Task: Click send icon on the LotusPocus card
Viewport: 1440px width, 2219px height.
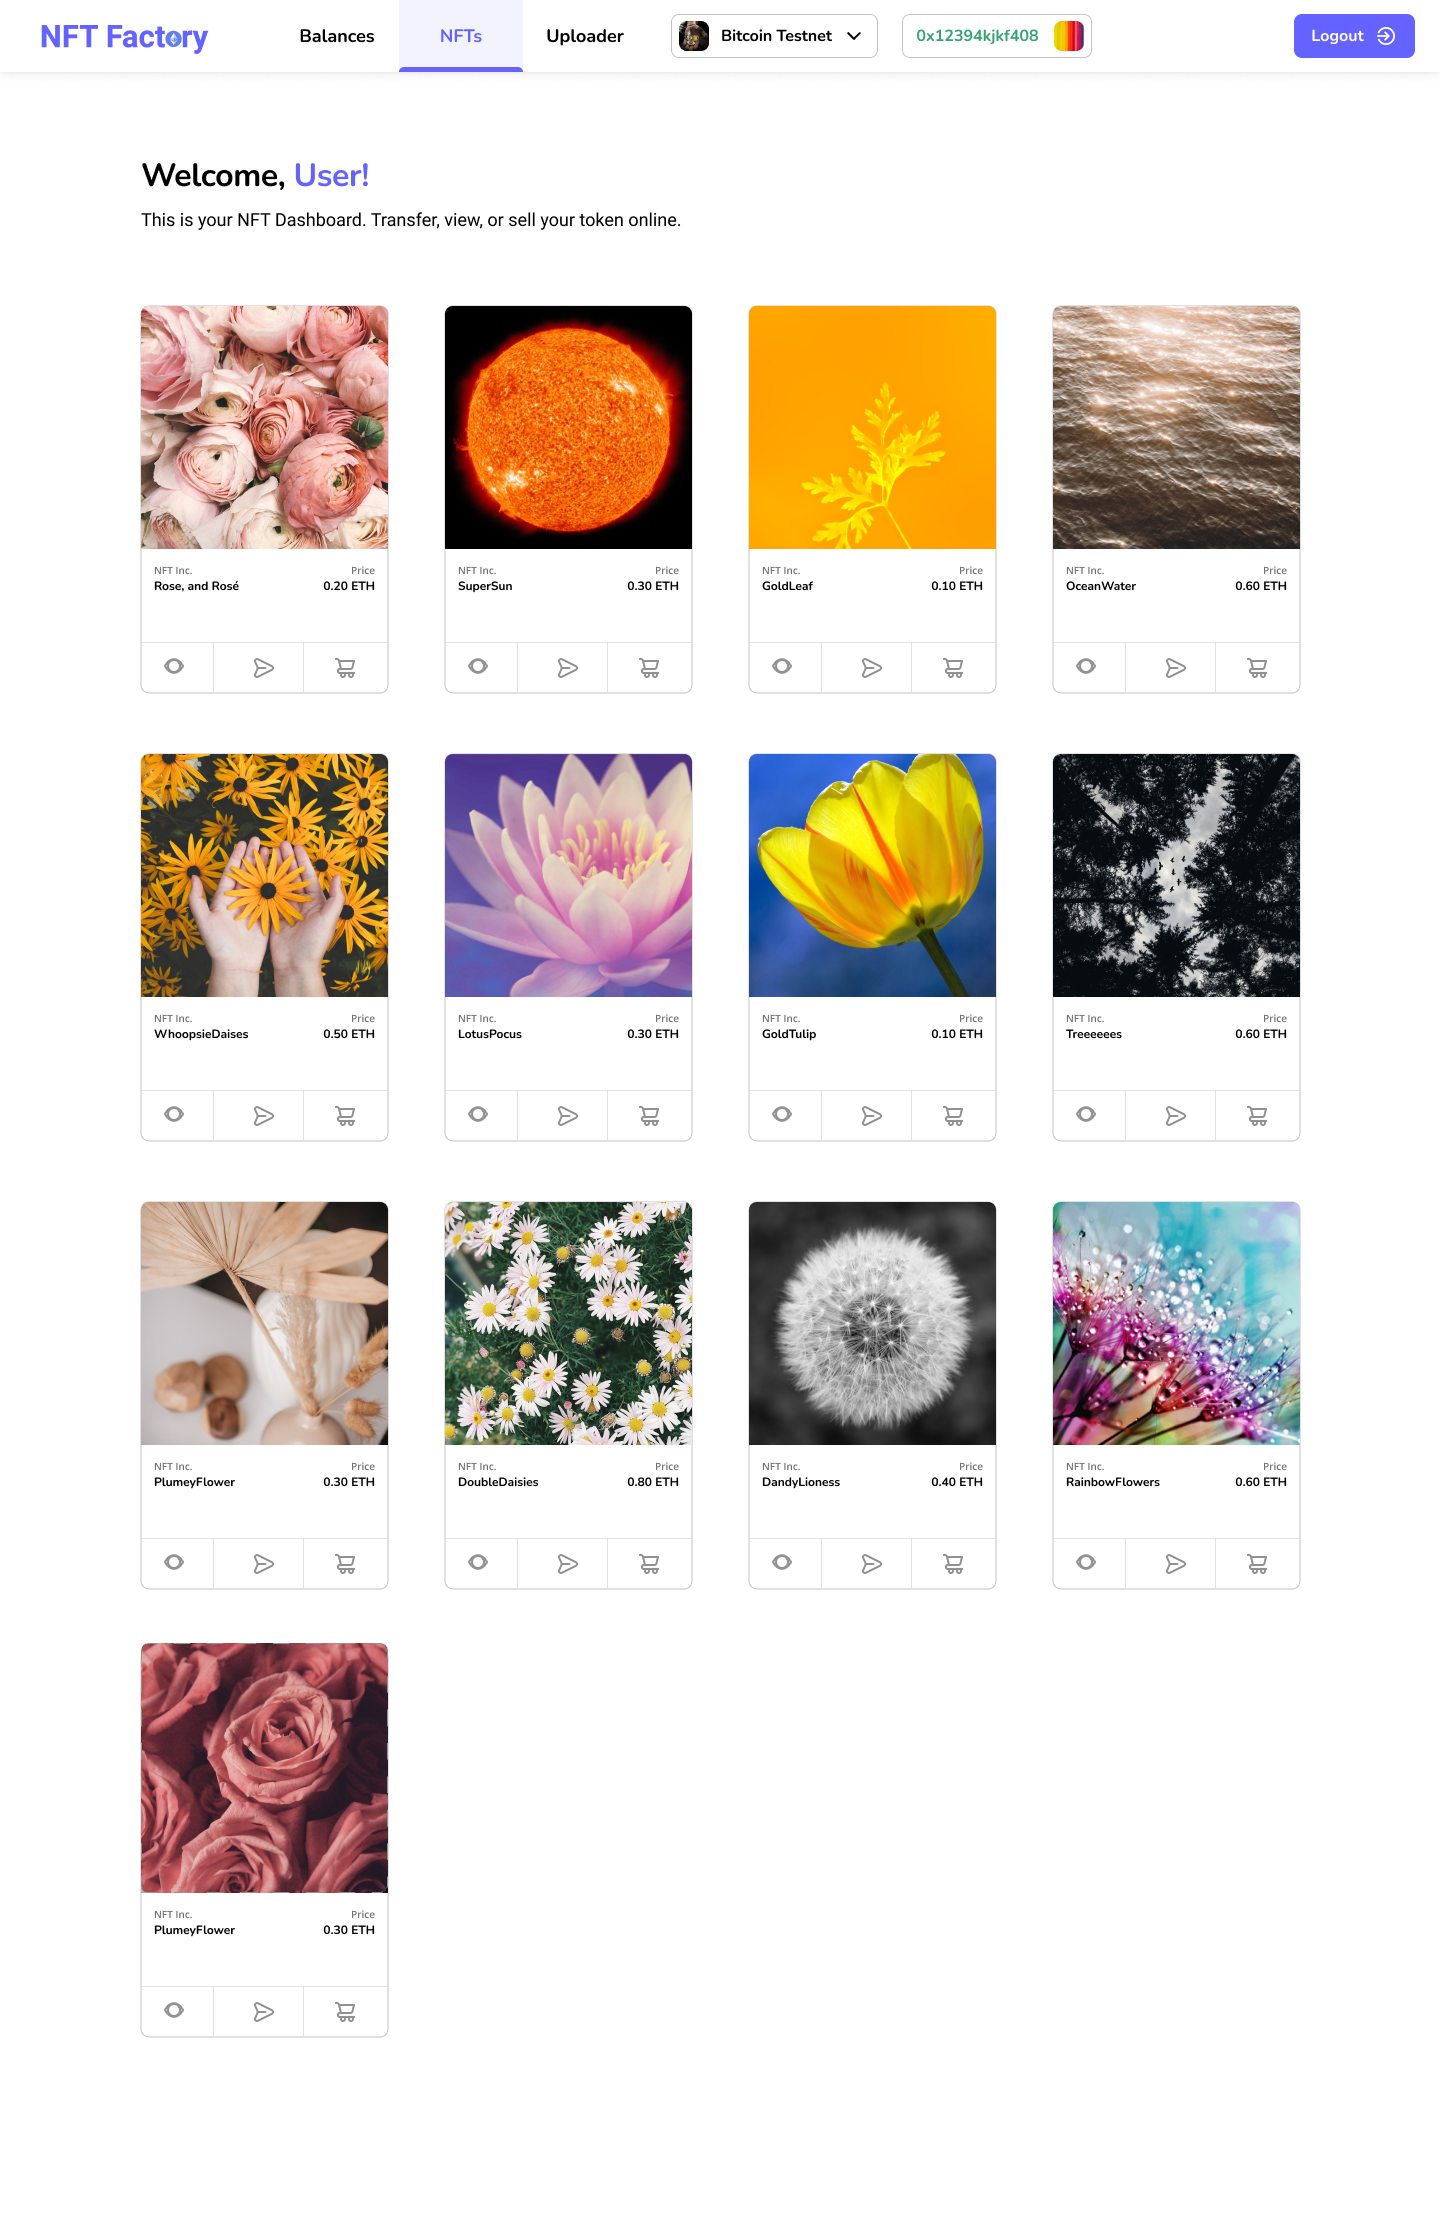Action: pos(567,1115)
